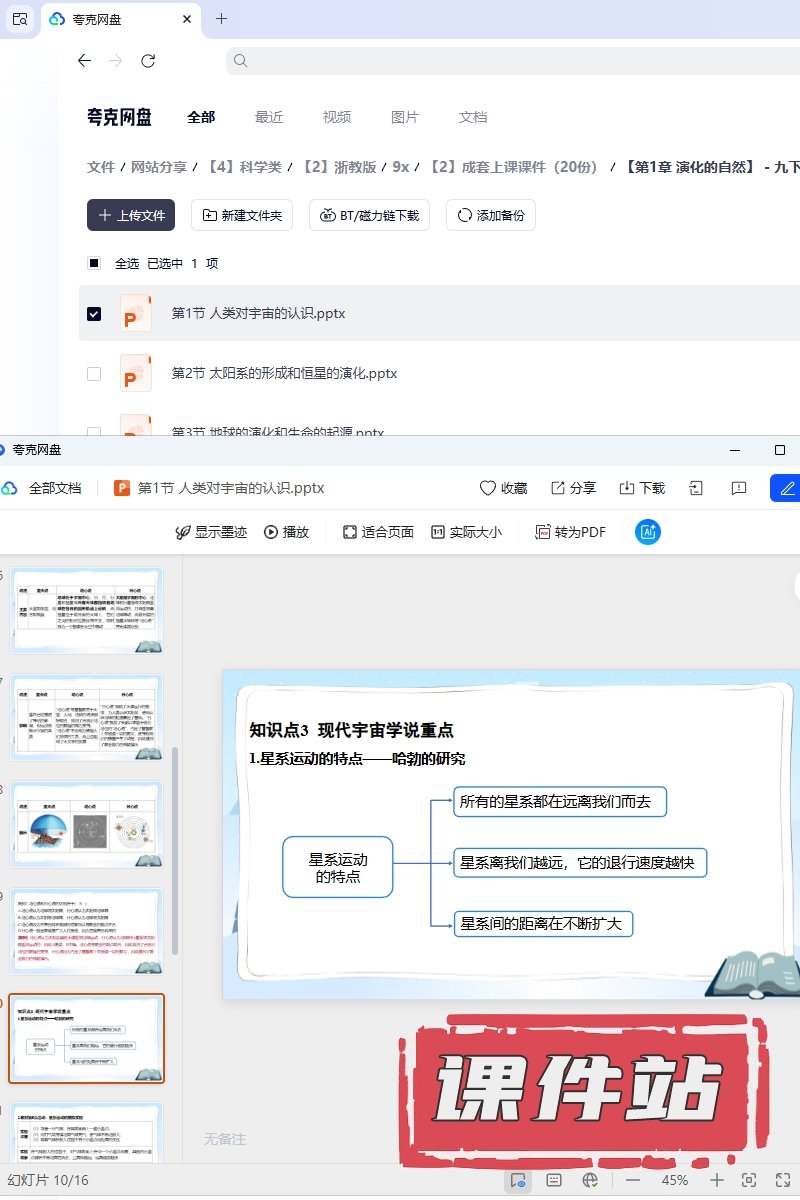
Task: Switch to the 文档 tab
Action: (473, 117)
